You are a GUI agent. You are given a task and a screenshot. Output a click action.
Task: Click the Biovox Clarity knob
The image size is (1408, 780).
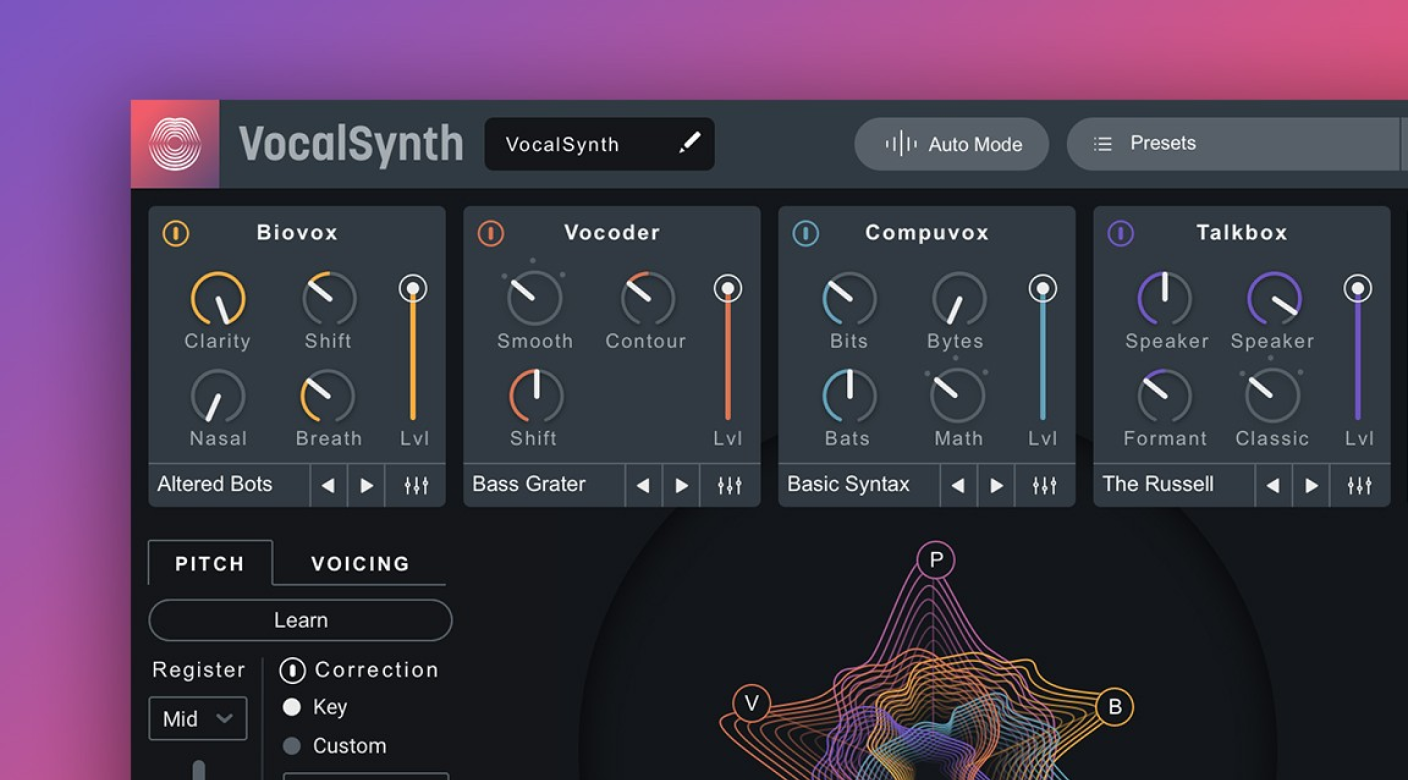pos(218,299)
